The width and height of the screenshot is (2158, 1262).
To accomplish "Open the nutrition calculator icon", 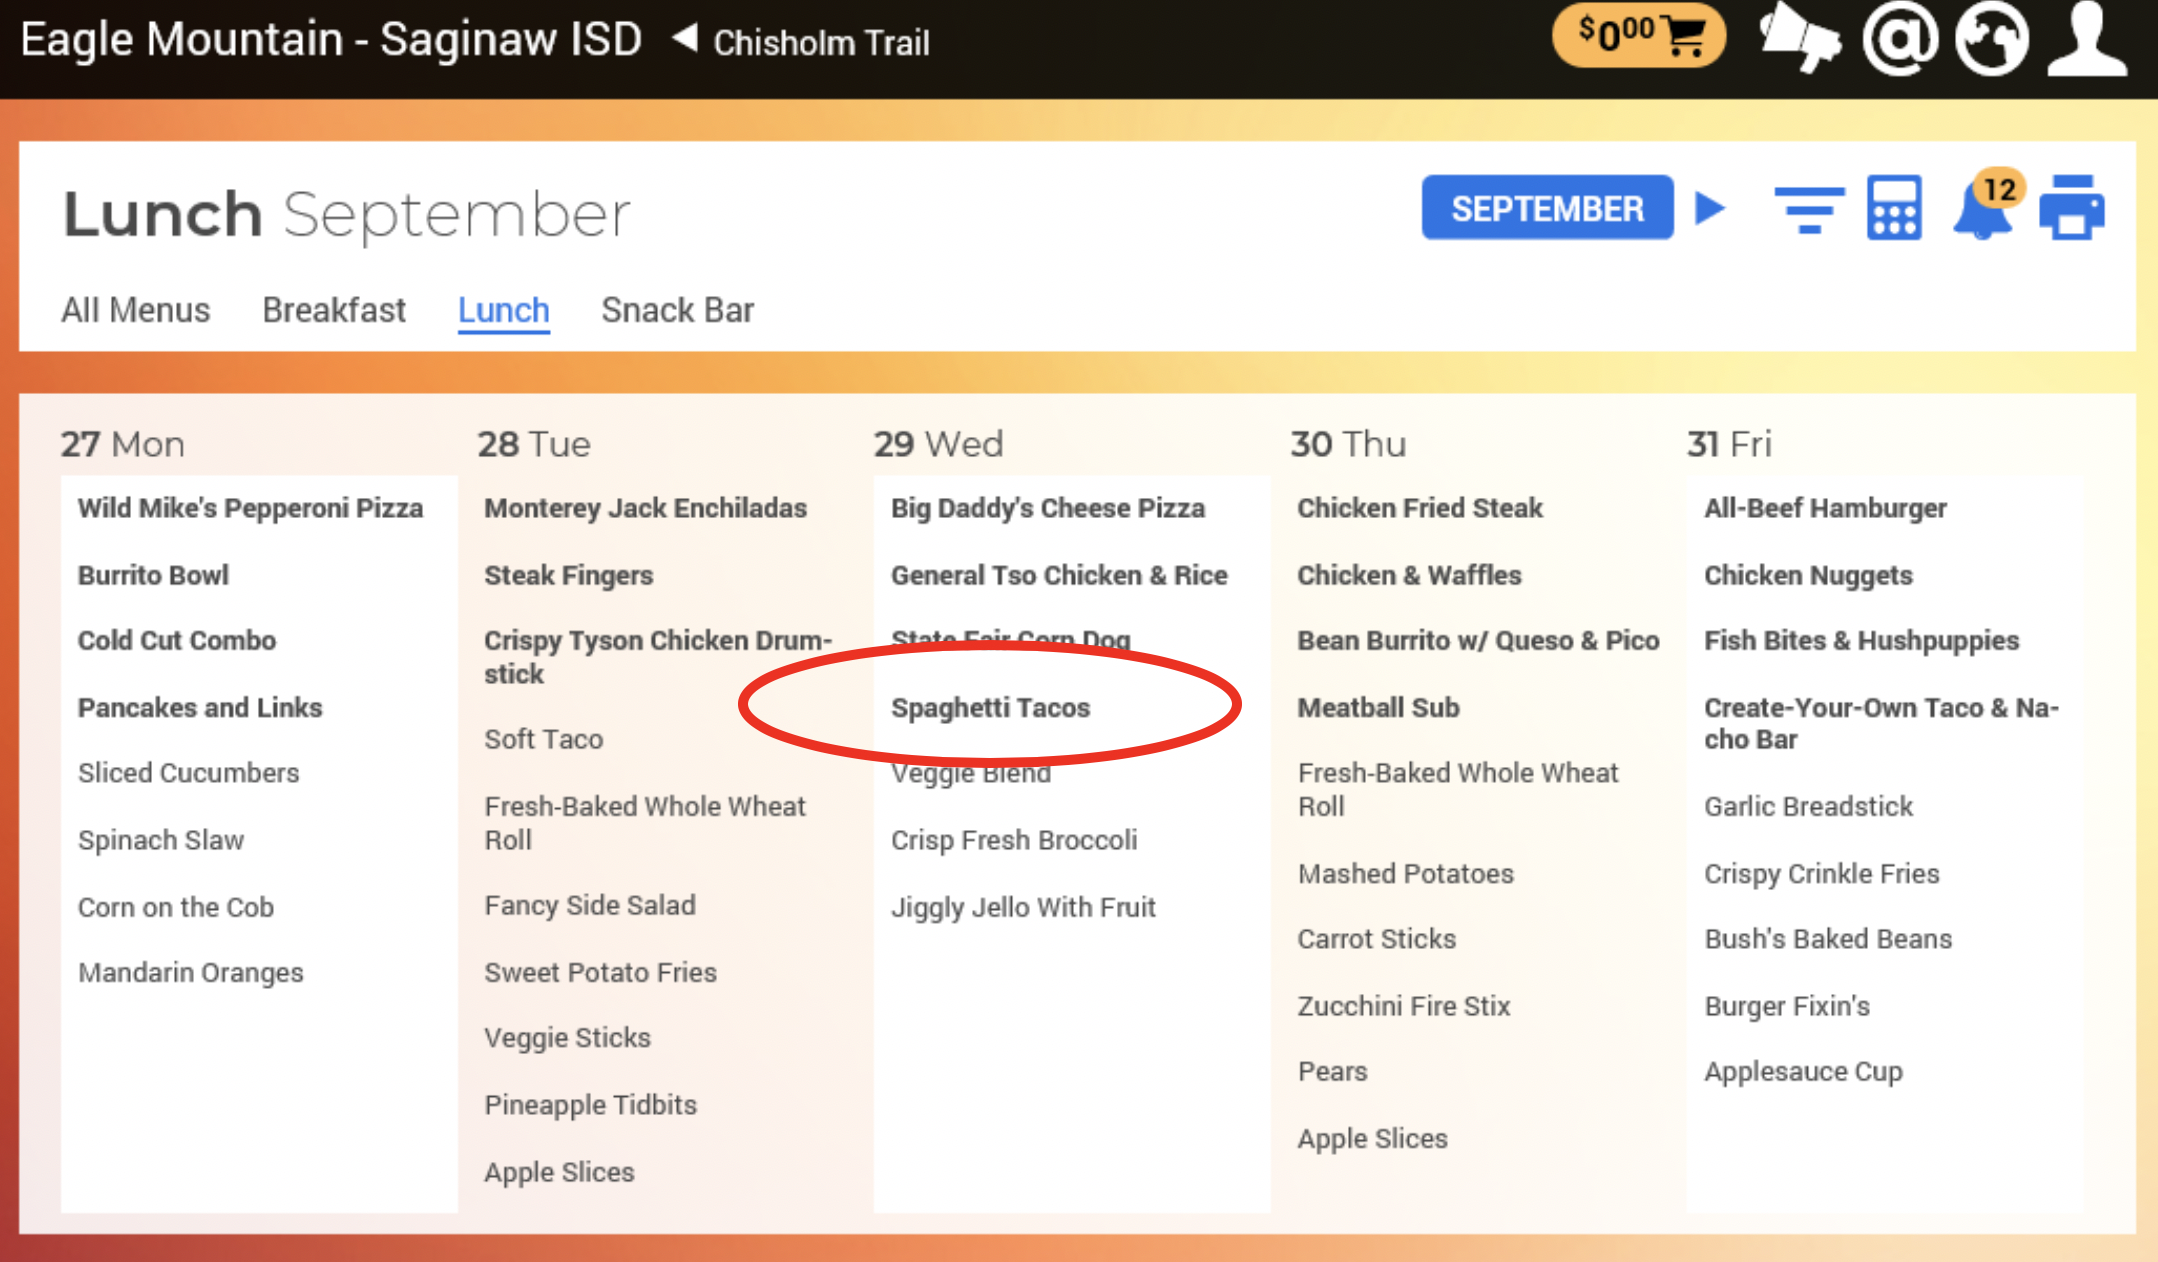I will click(x=1893, y=209).
